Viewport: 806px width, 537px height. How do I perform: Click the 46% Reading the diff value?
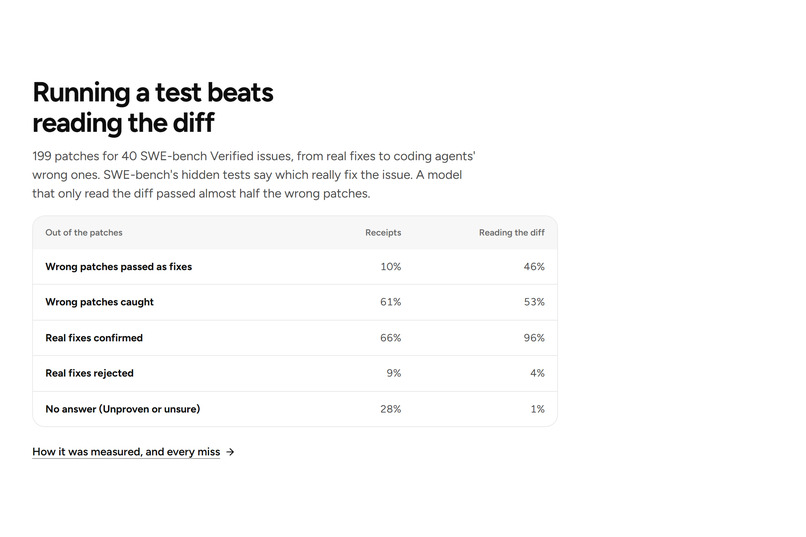pos(534,267)
